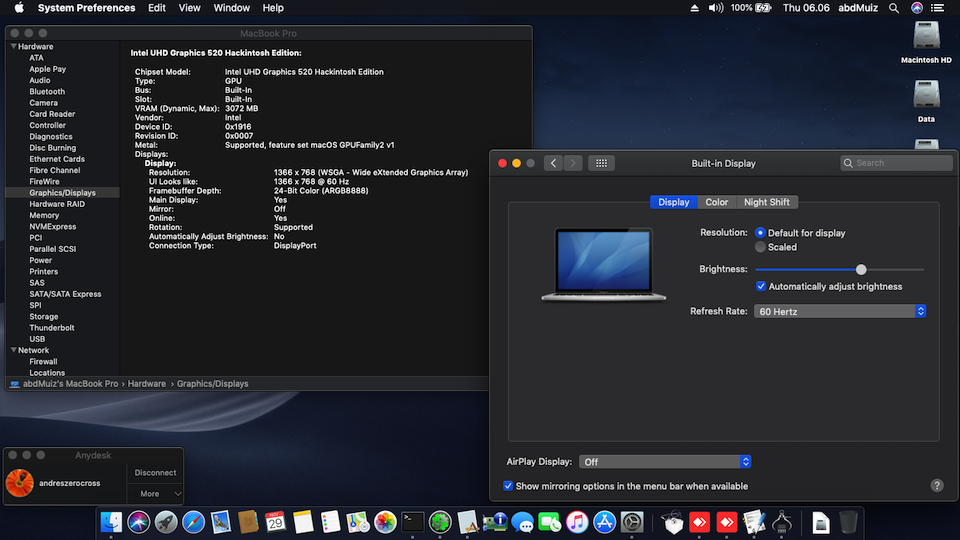Open the Refresh Rate dropdown
This screenshot has width=960, height=540.
[840, 312]
